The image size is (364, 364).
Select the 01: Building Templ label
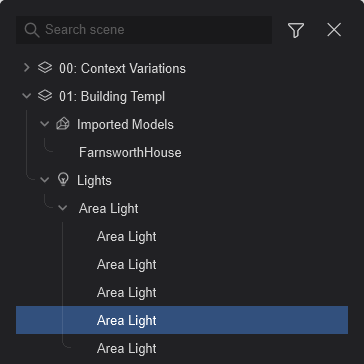tap(112, 97)
